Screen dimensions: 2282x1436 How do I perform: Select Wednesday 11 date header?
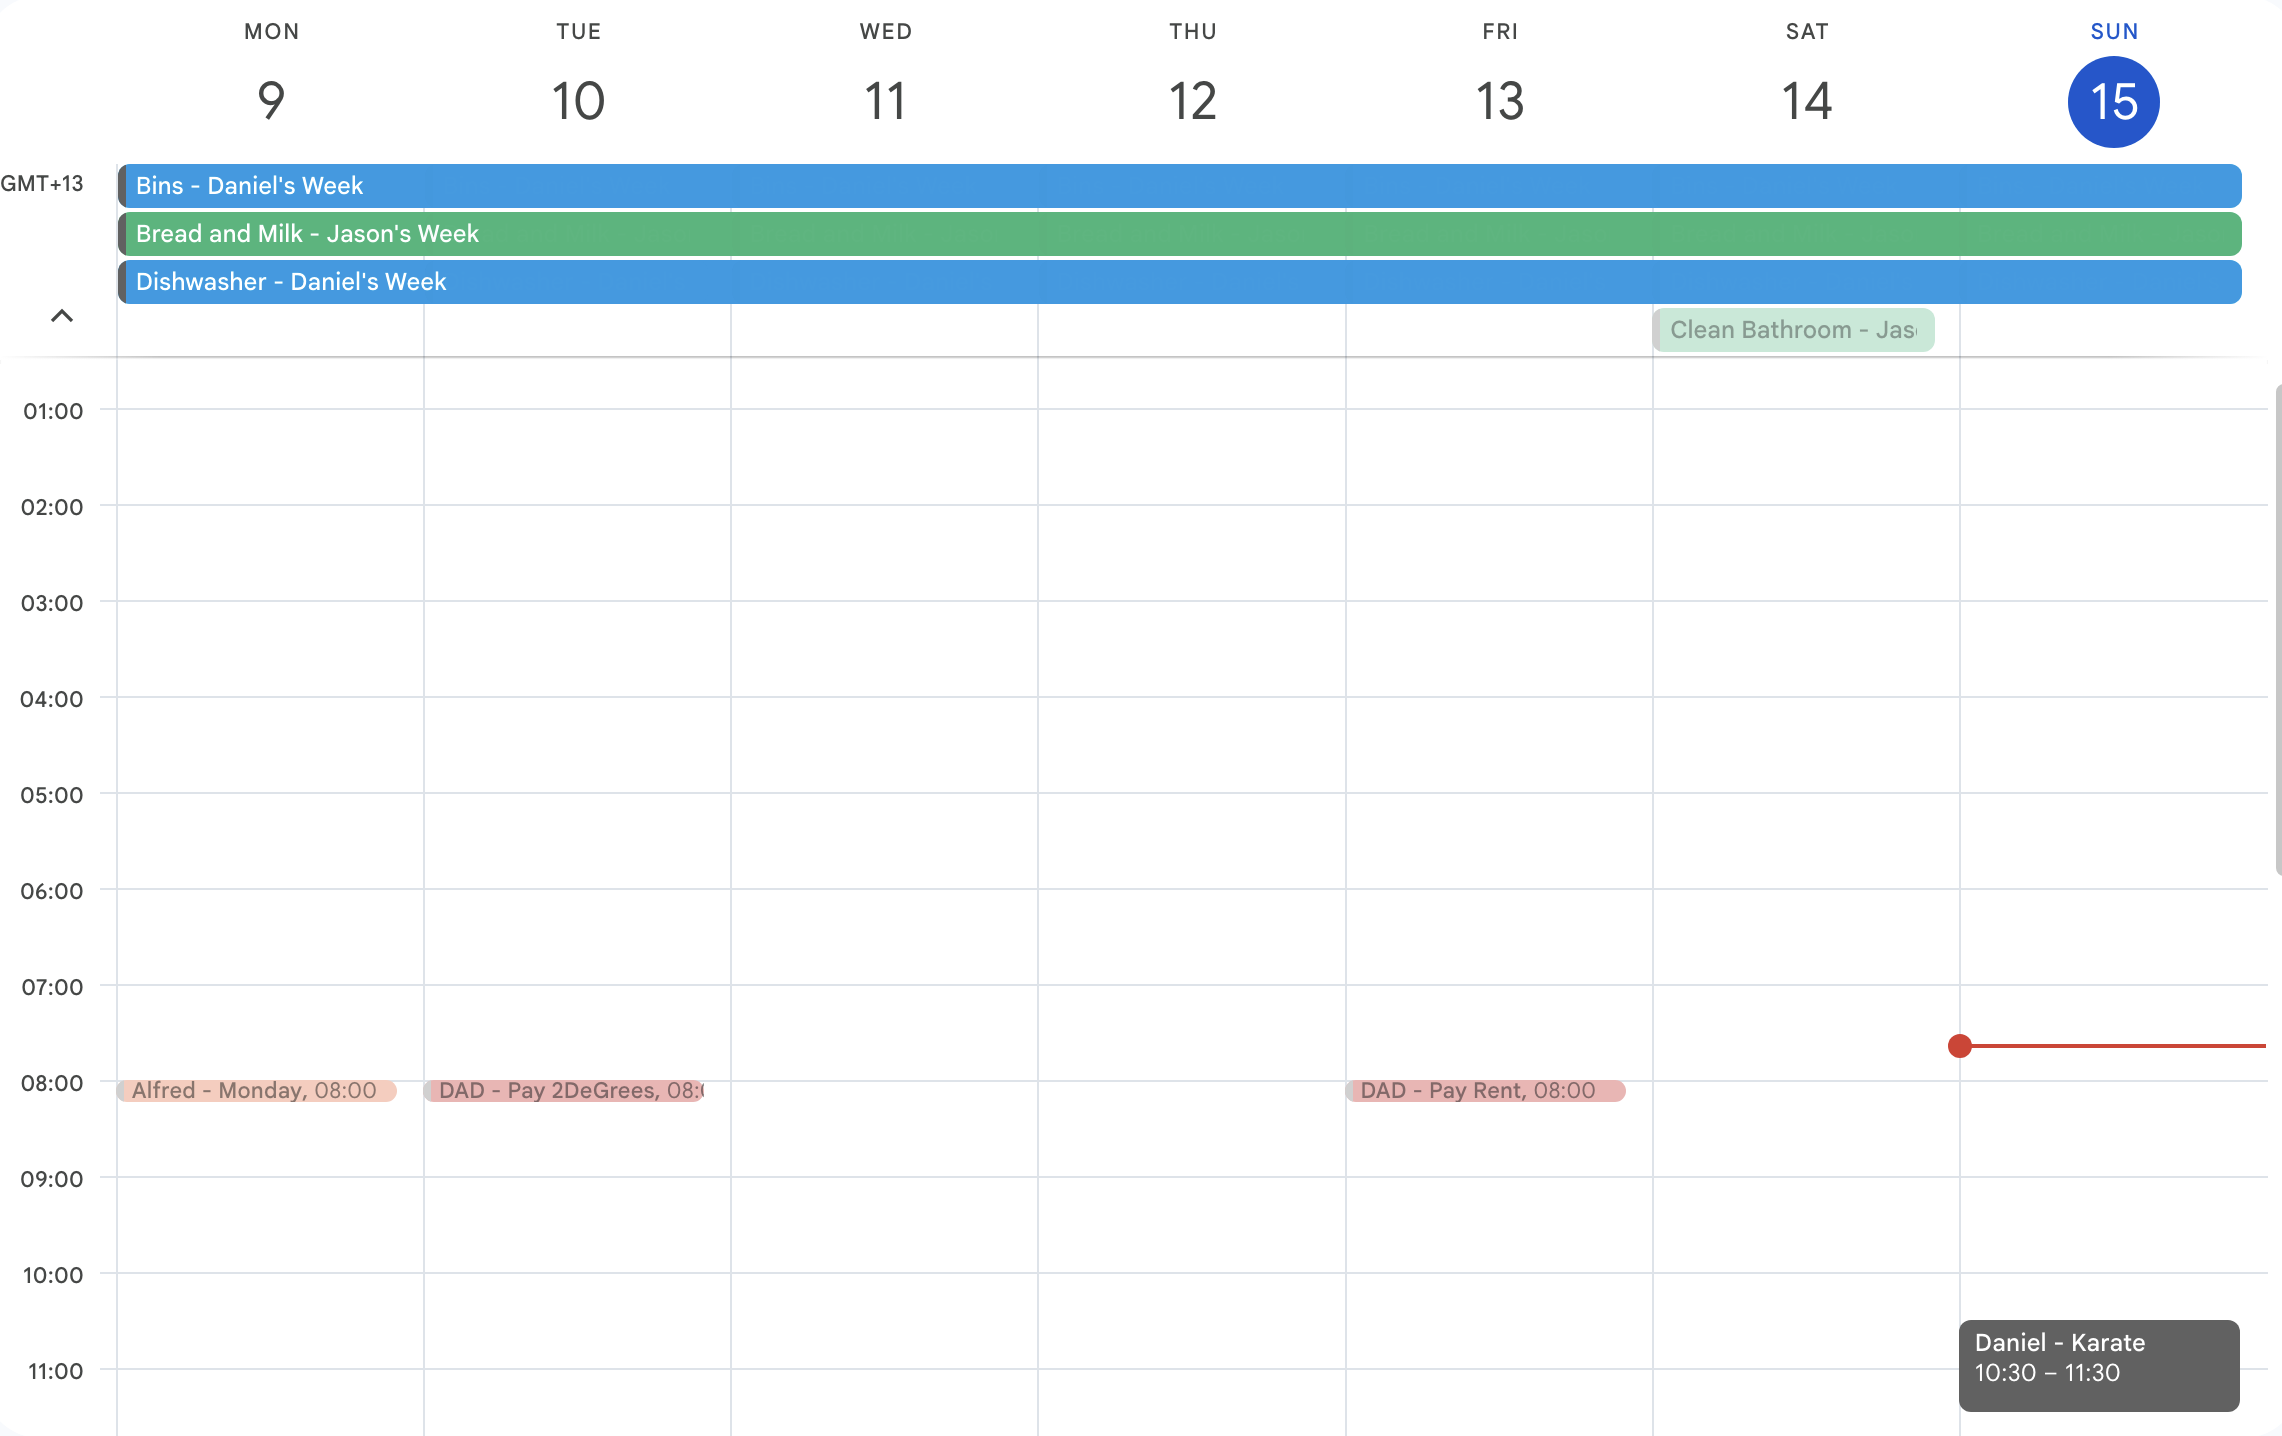[x=885, y=101]
